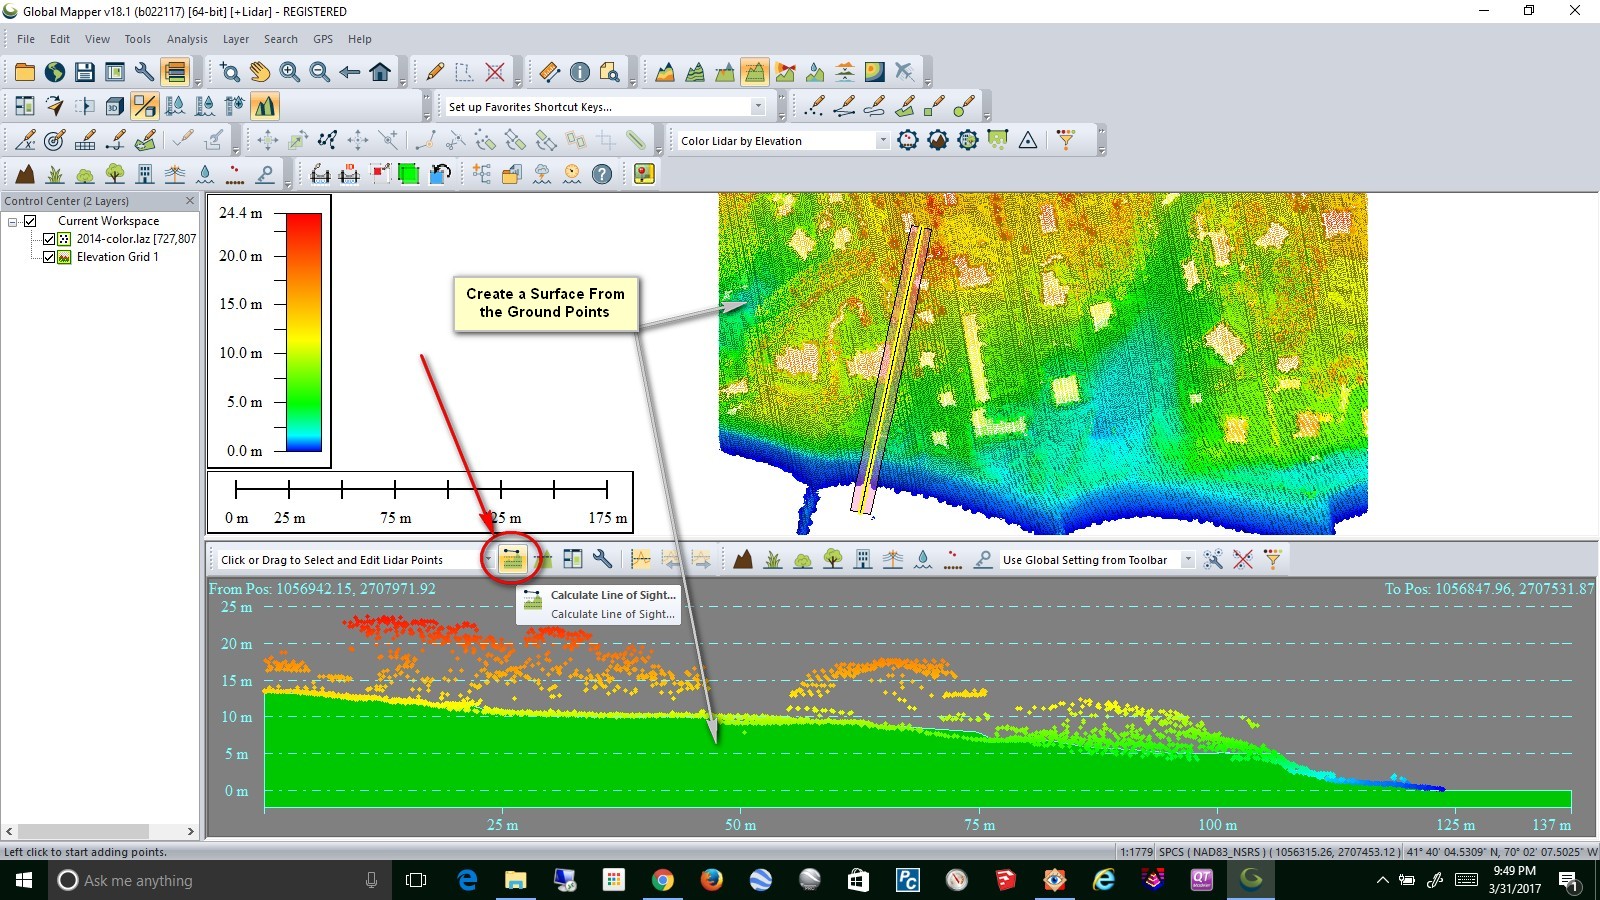Select the Zoom Out magnifier tool

(320, 72)
